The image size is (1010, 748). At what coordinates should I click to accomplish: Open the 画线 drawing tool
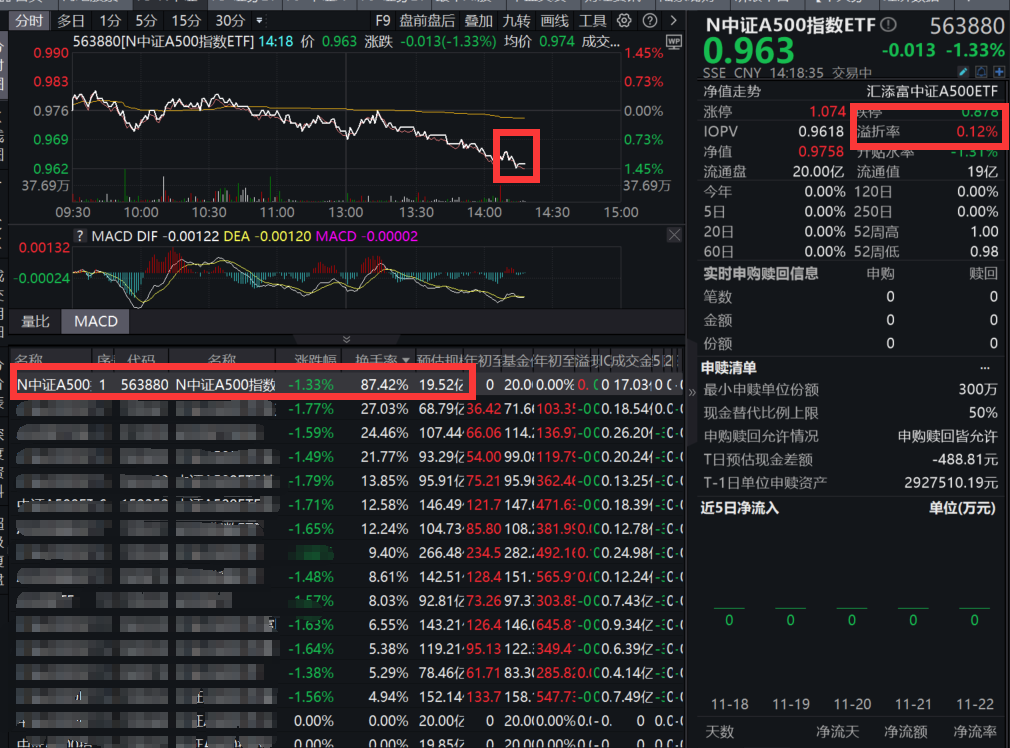pyautogui.click(x=554, y=21)
